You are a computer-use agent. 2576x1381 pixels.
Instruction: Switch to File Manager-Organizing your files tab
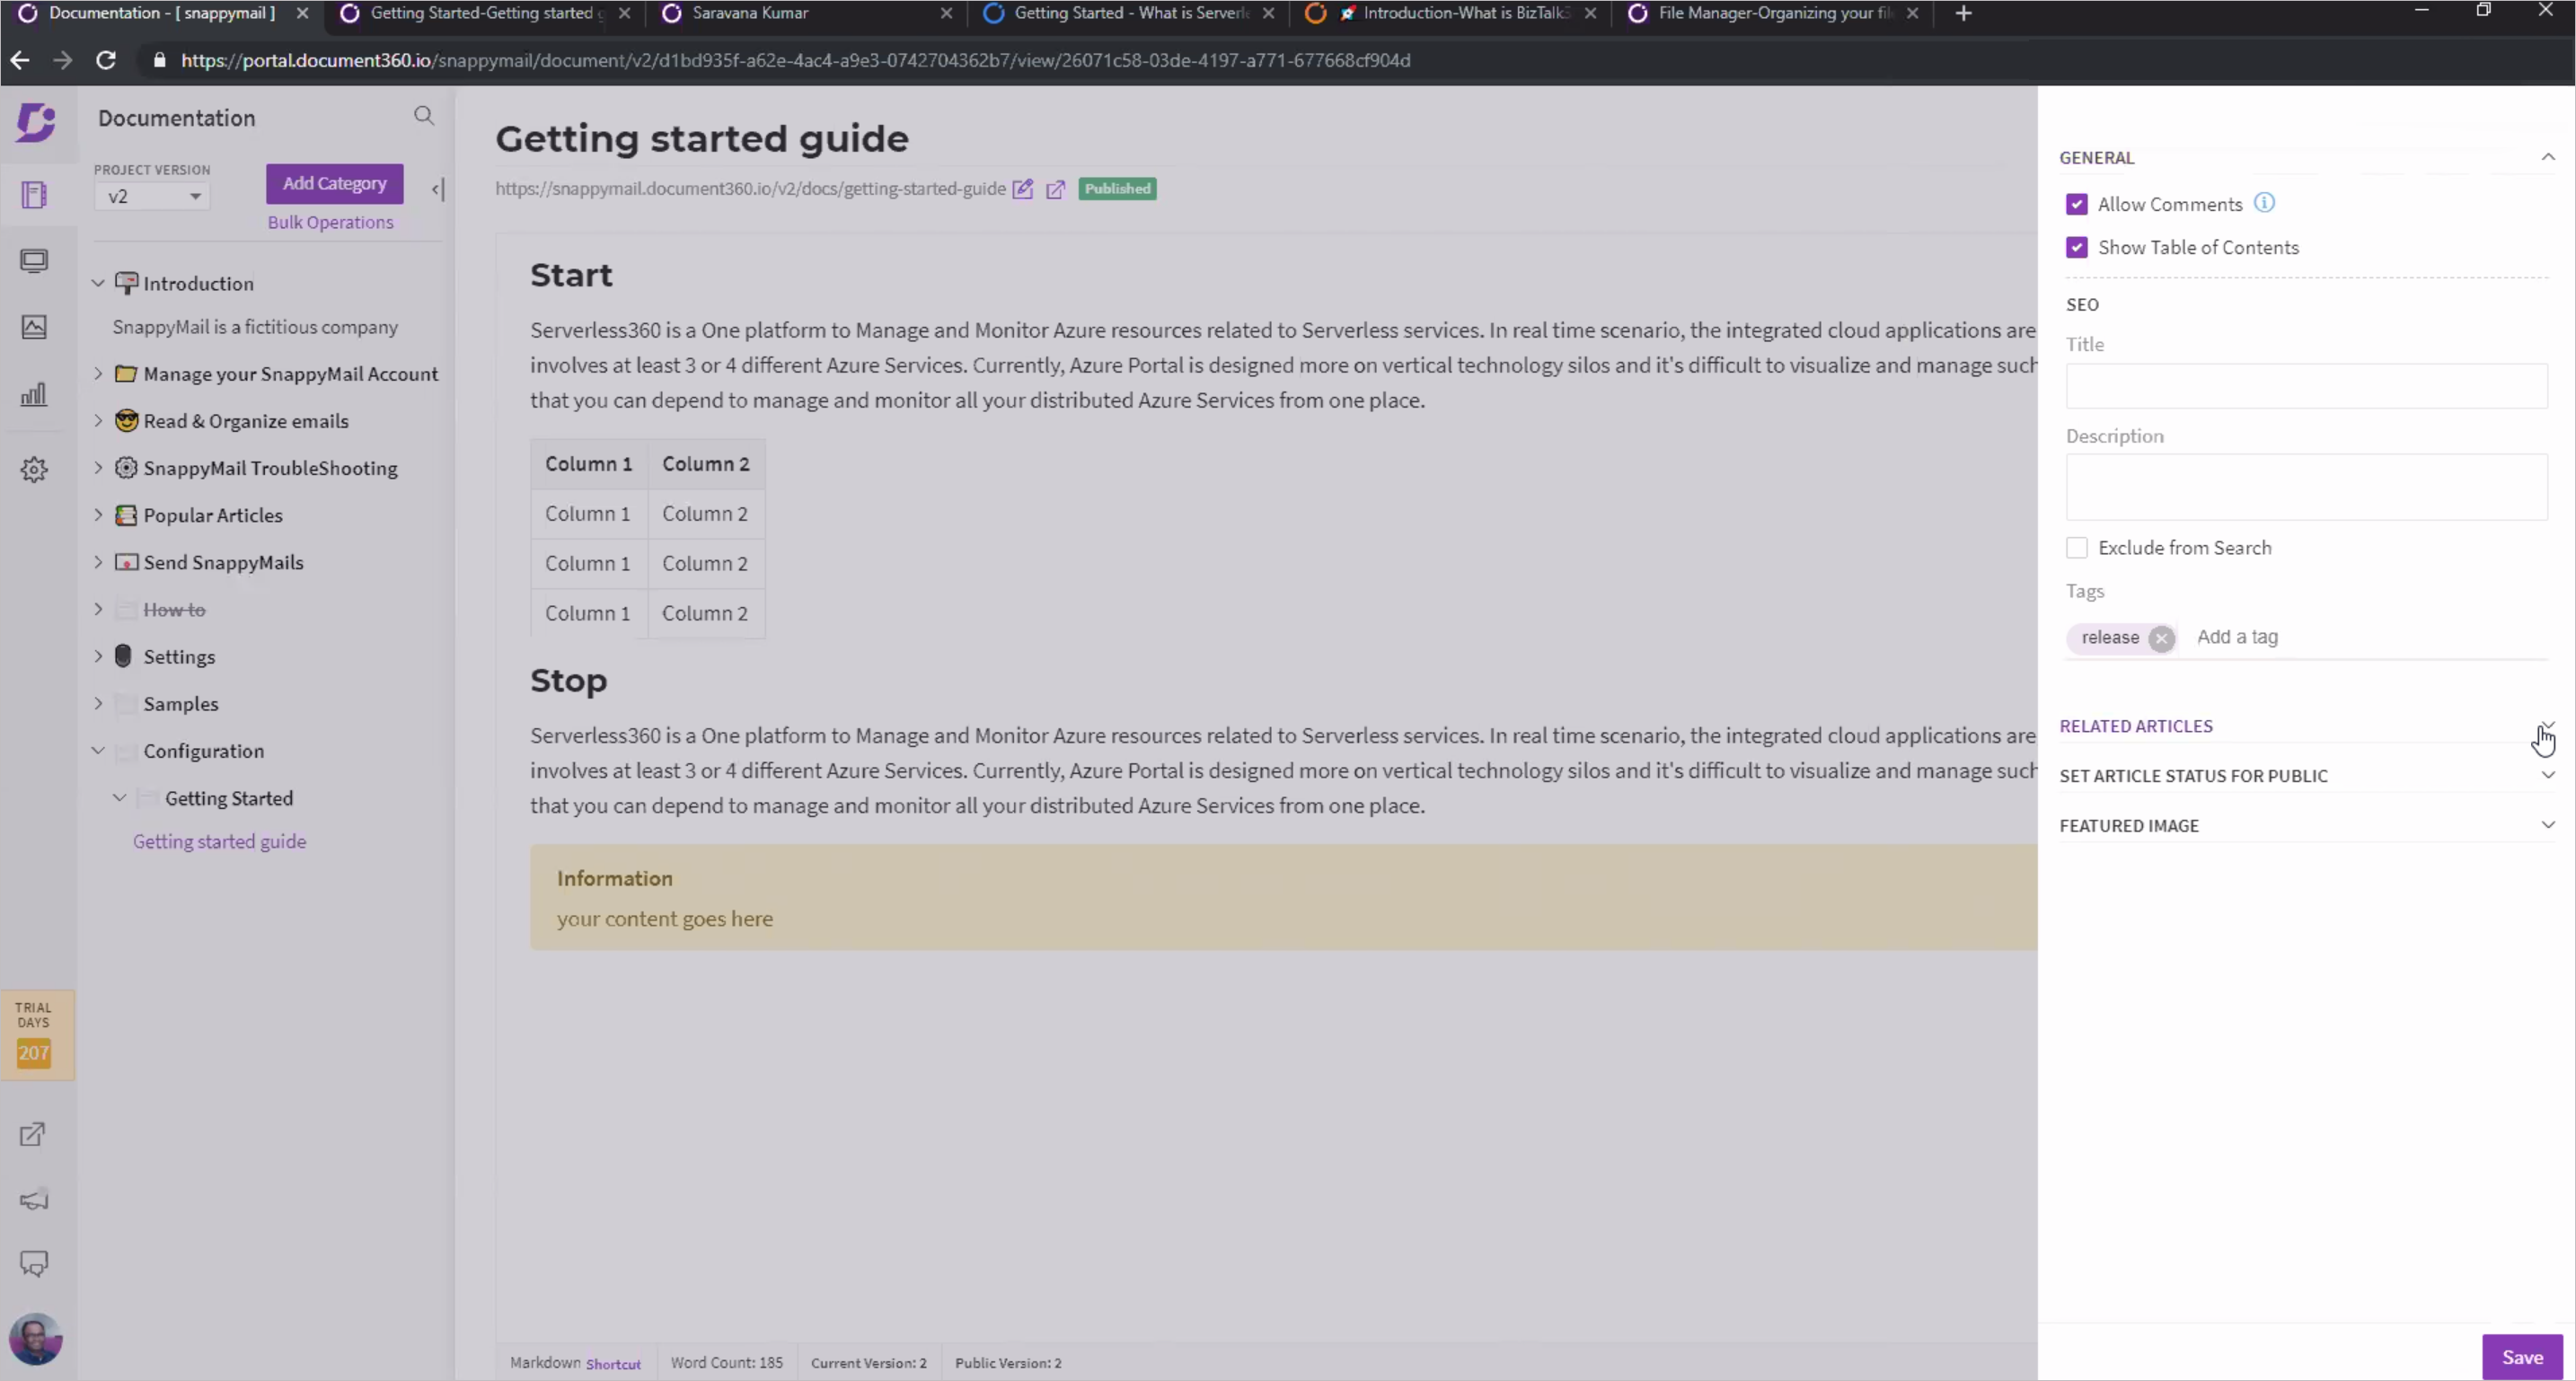pyautogui.click(x=1774, y=13)
